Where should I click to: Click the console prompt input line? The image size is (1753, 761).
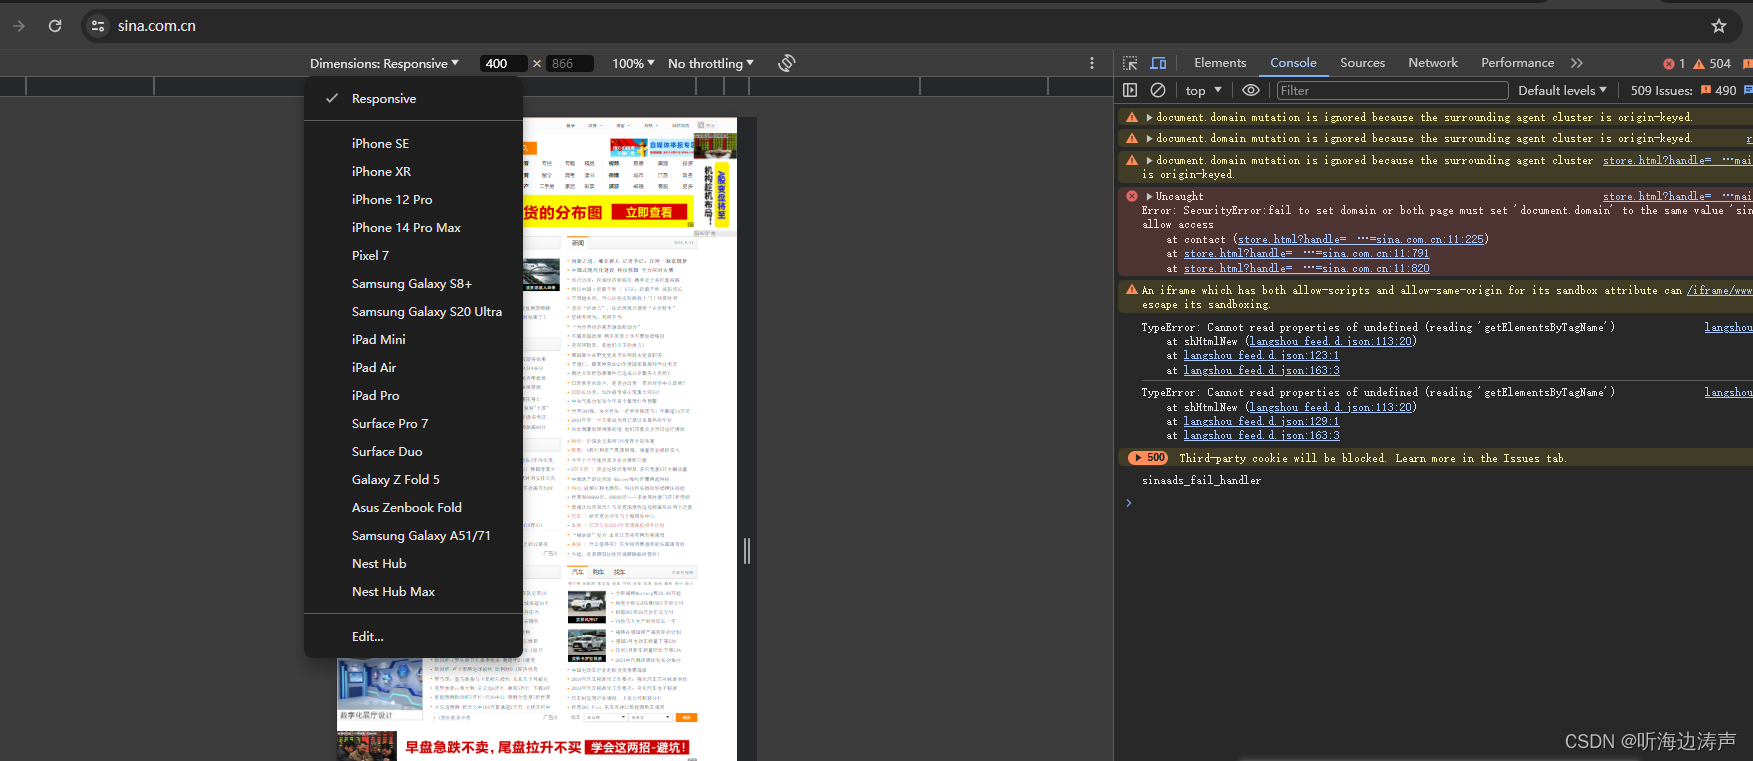click(x=1440, y=503)
